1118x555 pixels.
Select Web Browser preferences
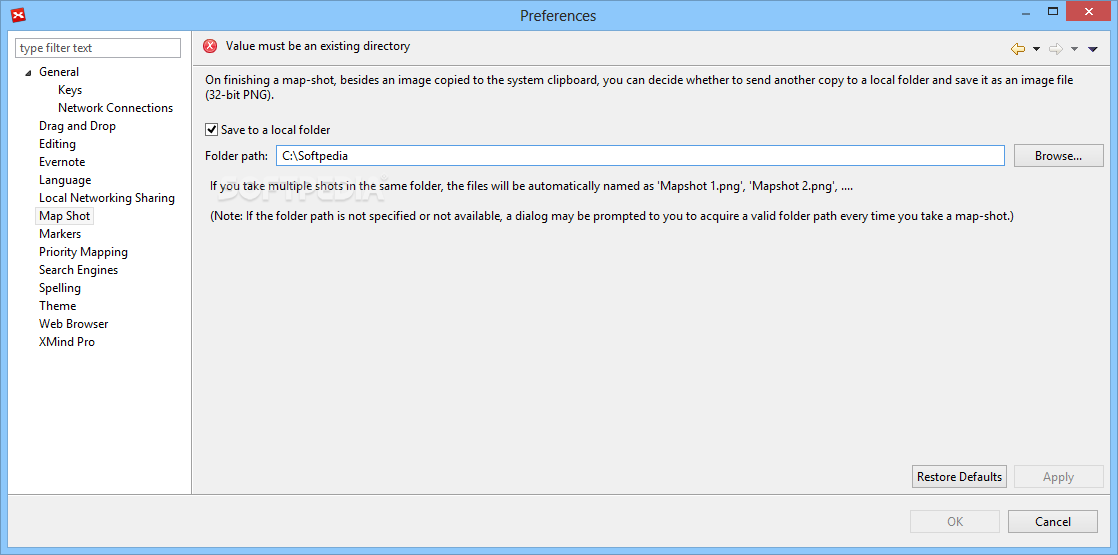73,324
